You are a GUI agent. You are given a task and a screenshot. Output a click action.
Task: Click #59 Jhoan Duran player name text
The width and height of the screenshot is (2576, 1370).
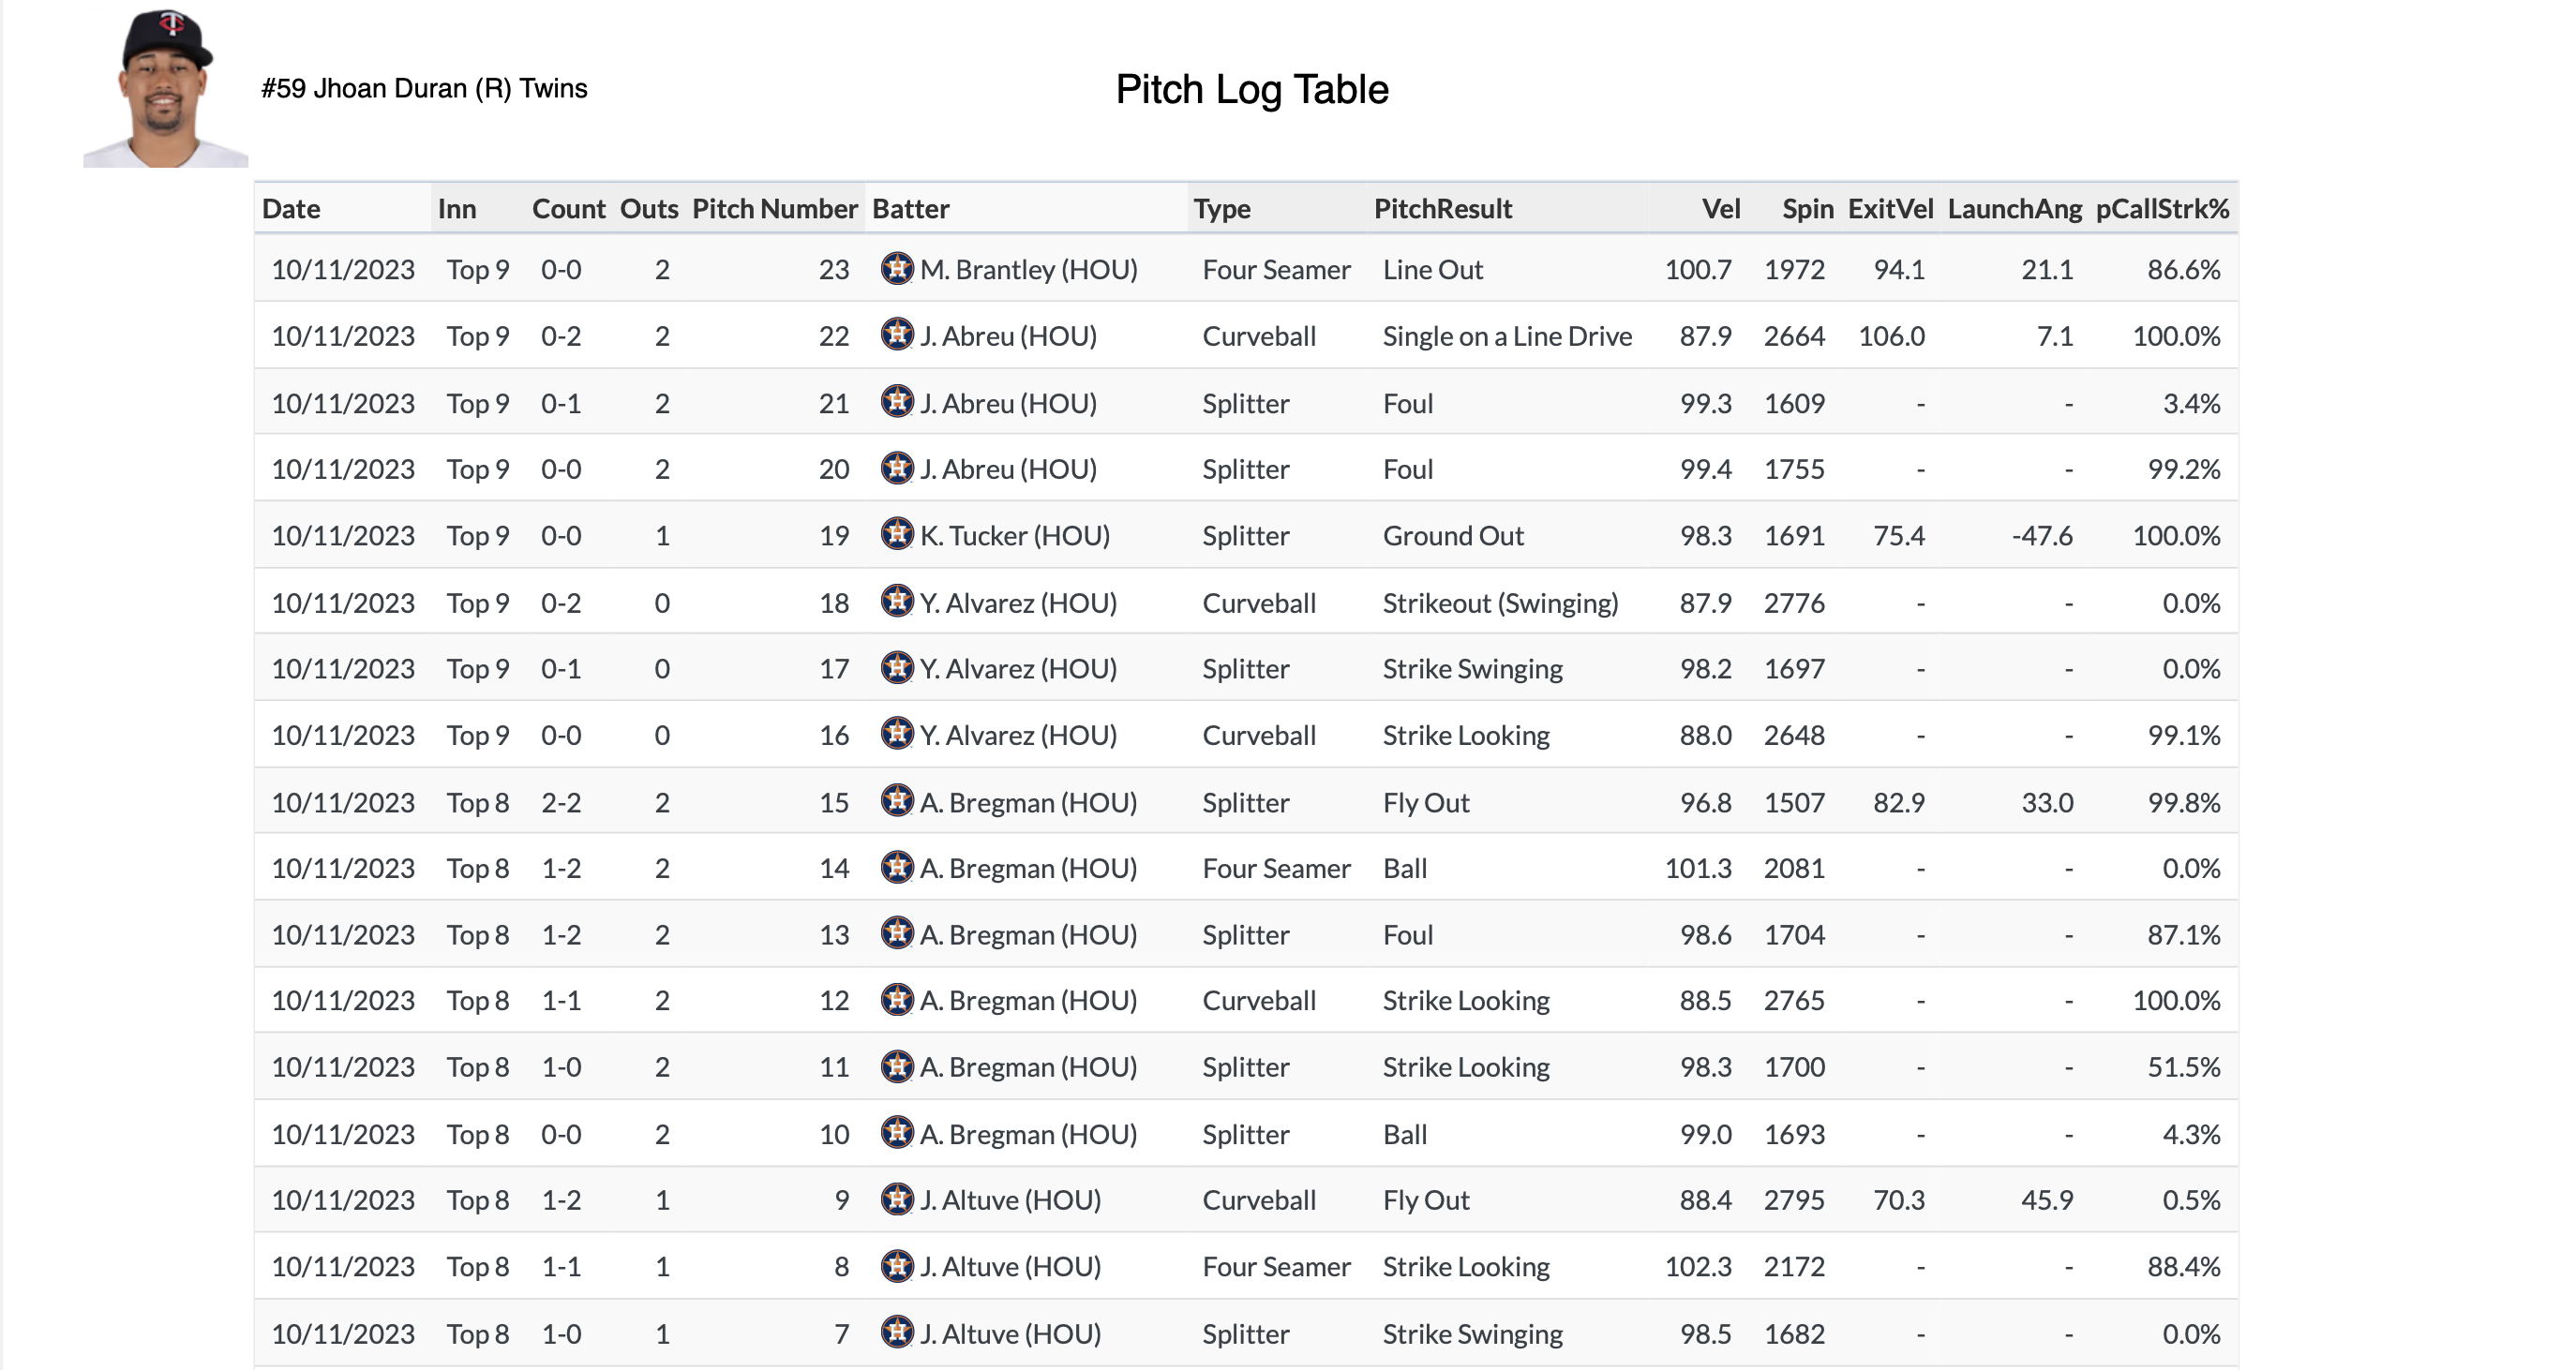pos(424,89)
